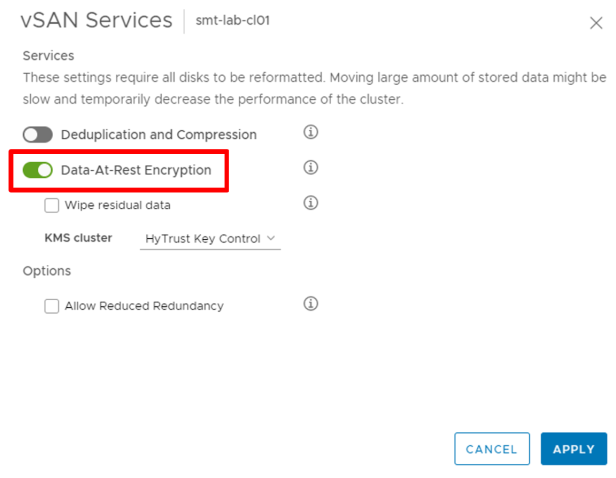Click the Allow Reduced Redundancy label

click(x=144, y=306)
